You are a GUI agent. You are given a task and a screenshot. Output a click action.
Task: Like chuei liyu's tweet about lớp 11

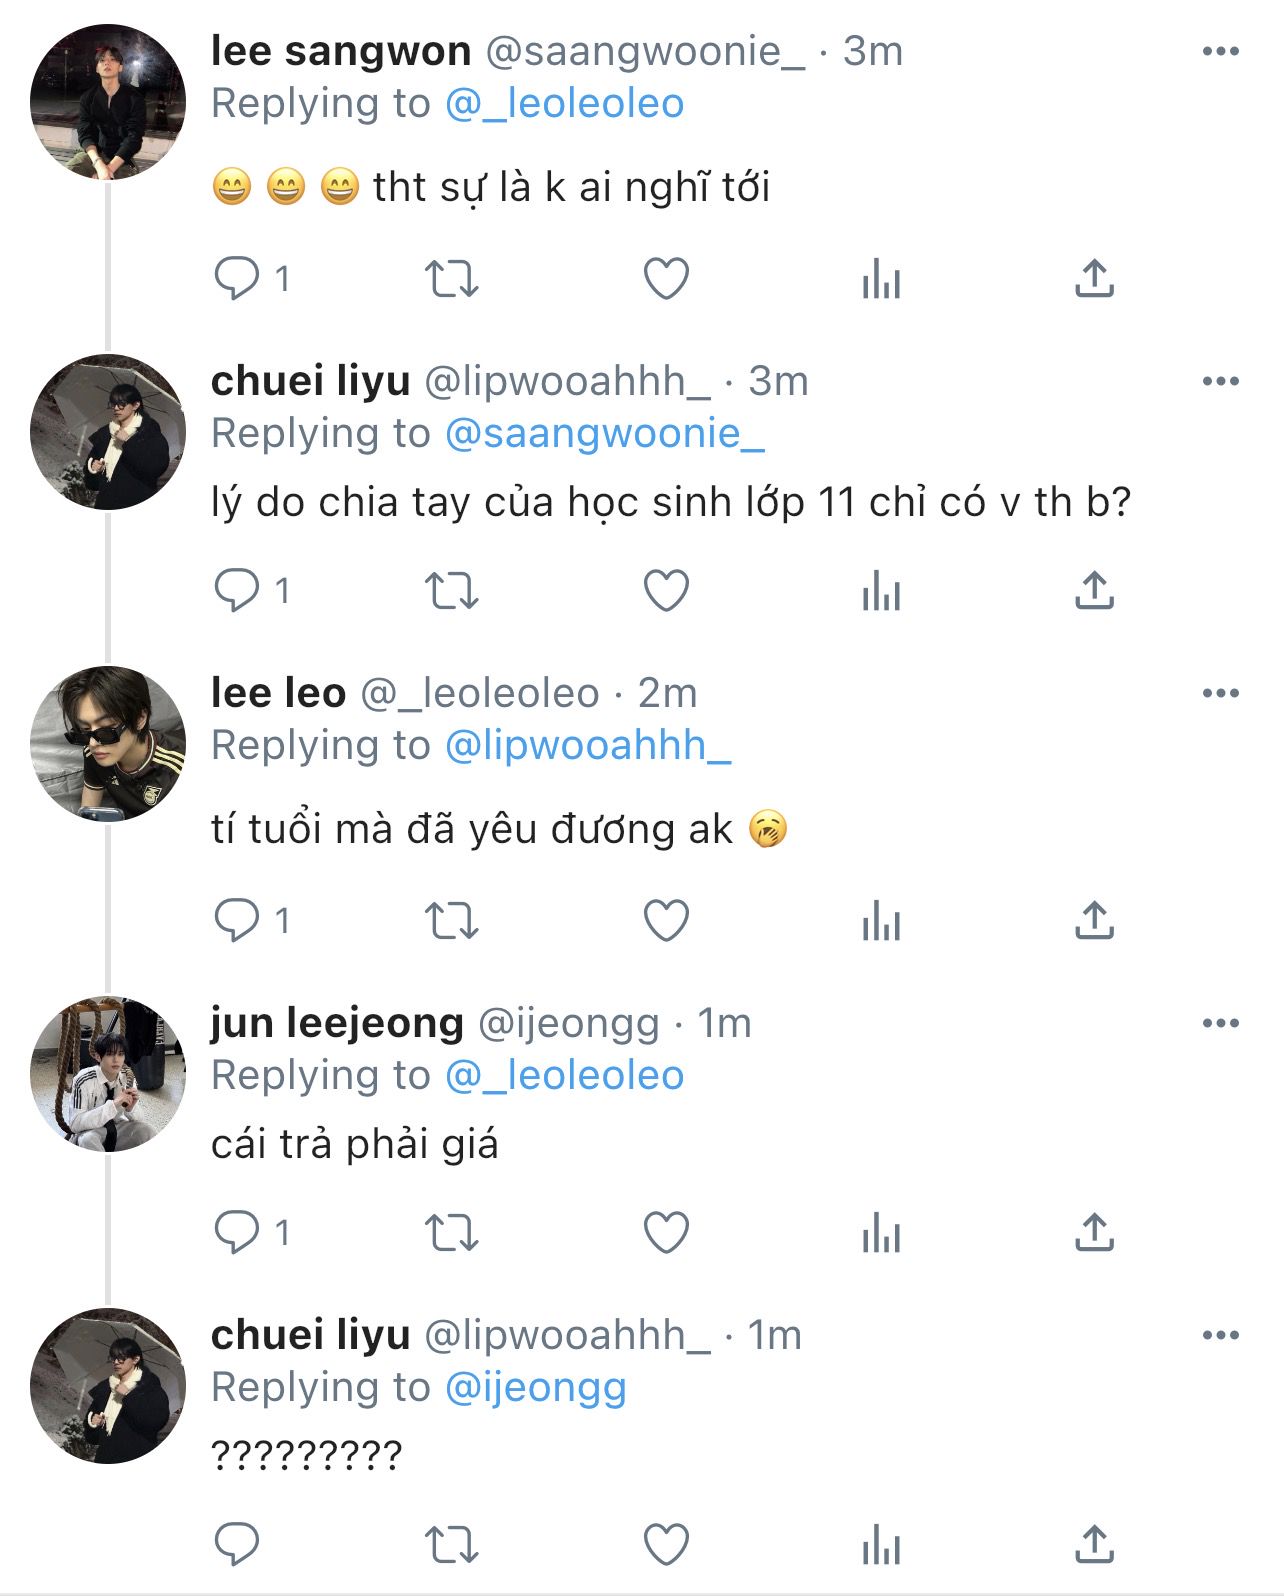tap(666, 591)
